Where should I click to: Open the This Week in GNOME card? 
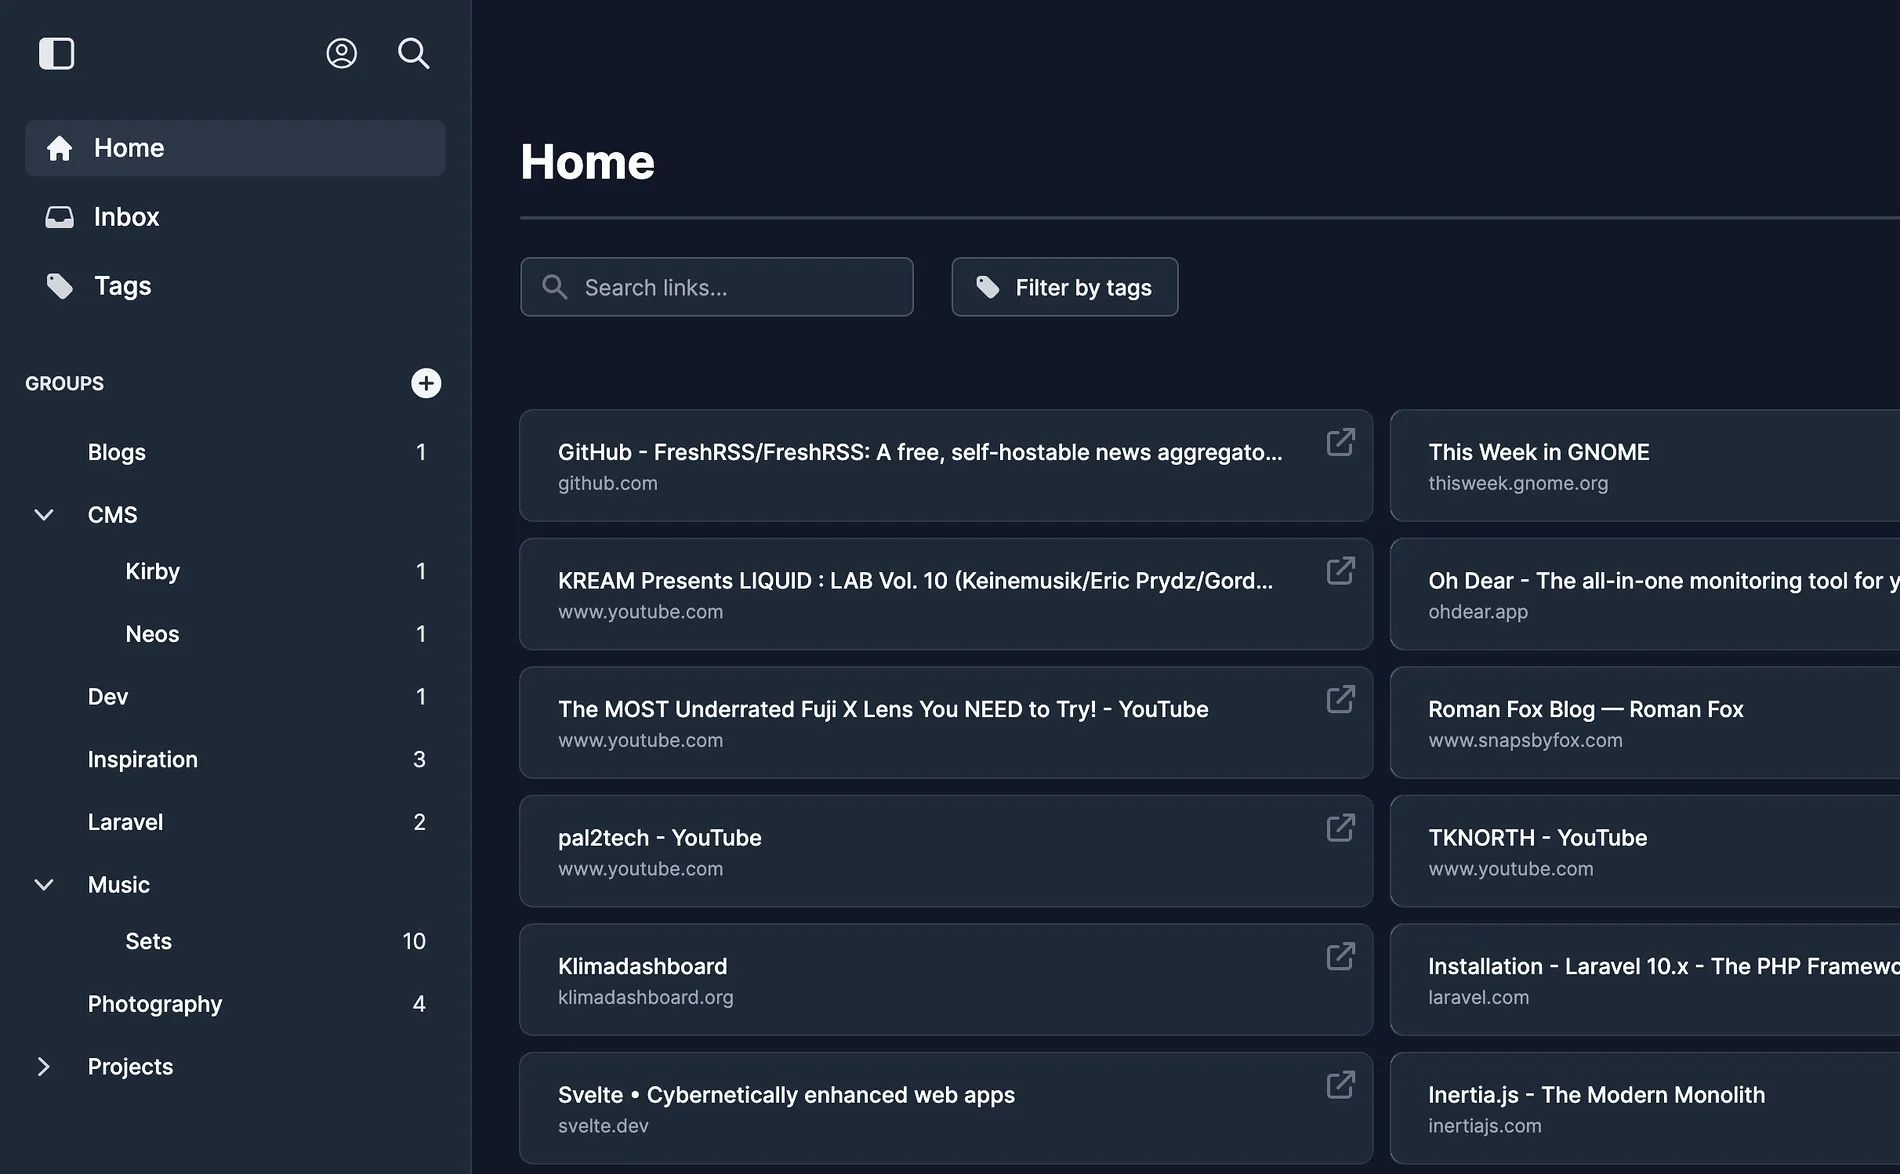point(1645,465)
